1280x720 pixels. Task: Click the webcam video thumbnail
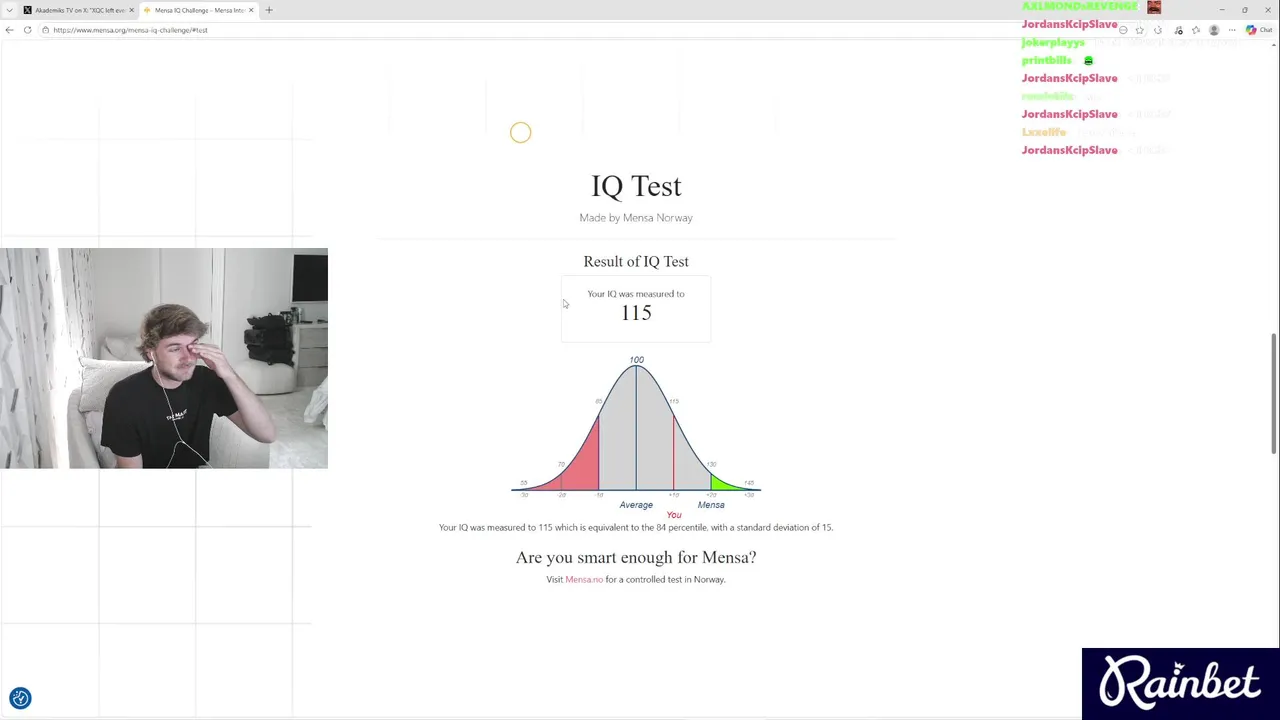click(164, 358)
